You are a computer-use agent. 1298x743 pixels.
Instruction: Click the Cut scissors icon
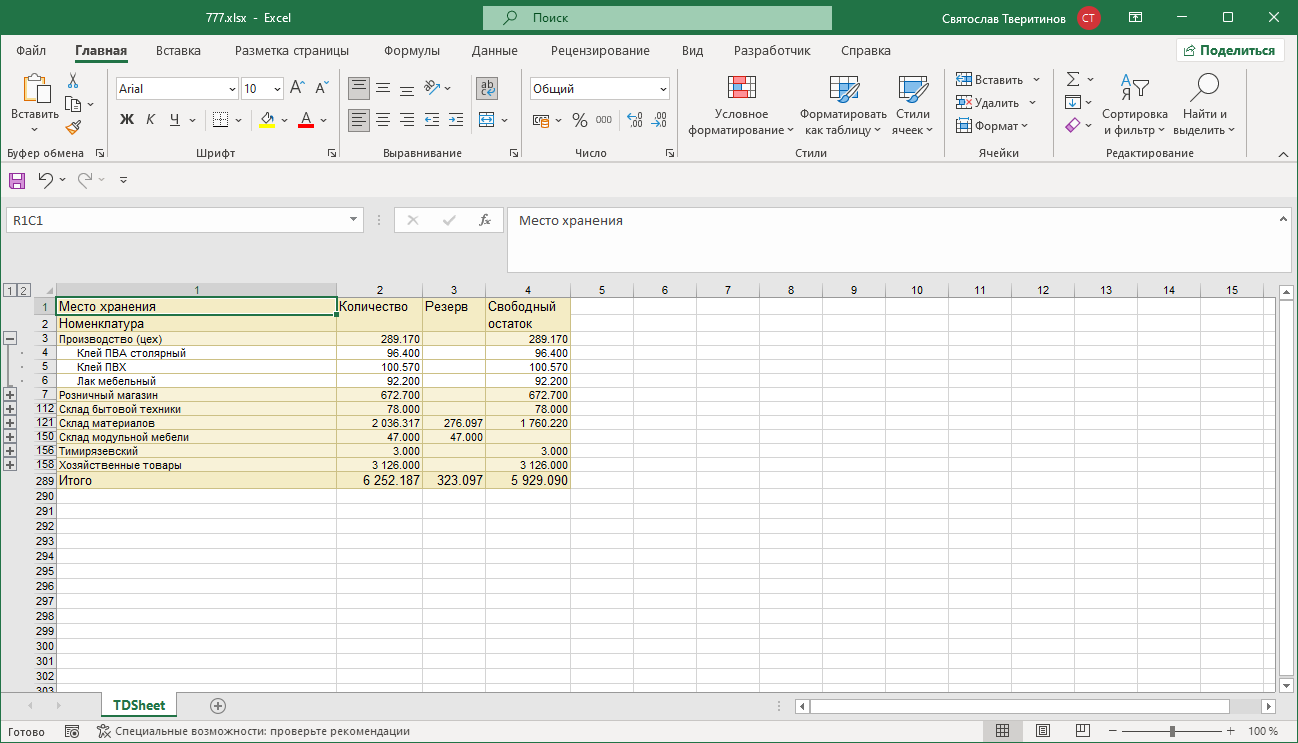[73, 81]
